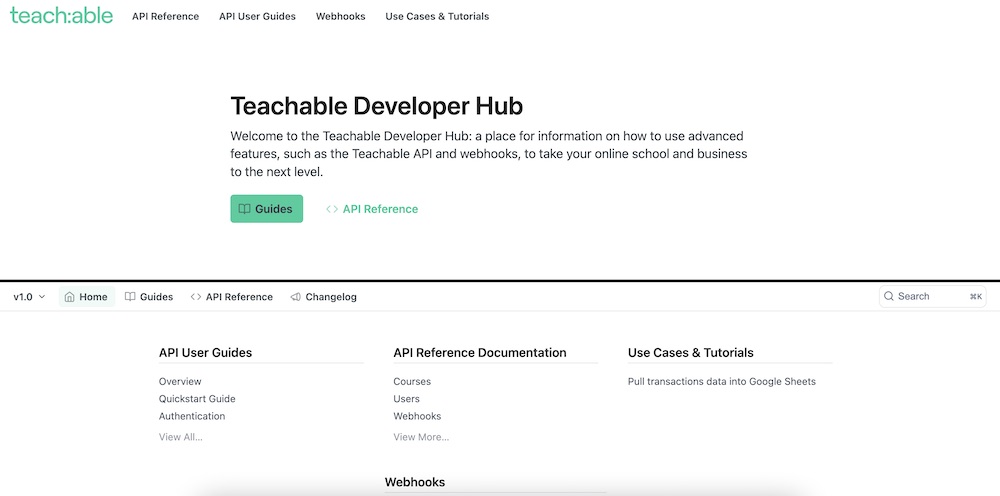
Task: Open Pull transactions data into Google Sheets
Action: tap(722, 381)
